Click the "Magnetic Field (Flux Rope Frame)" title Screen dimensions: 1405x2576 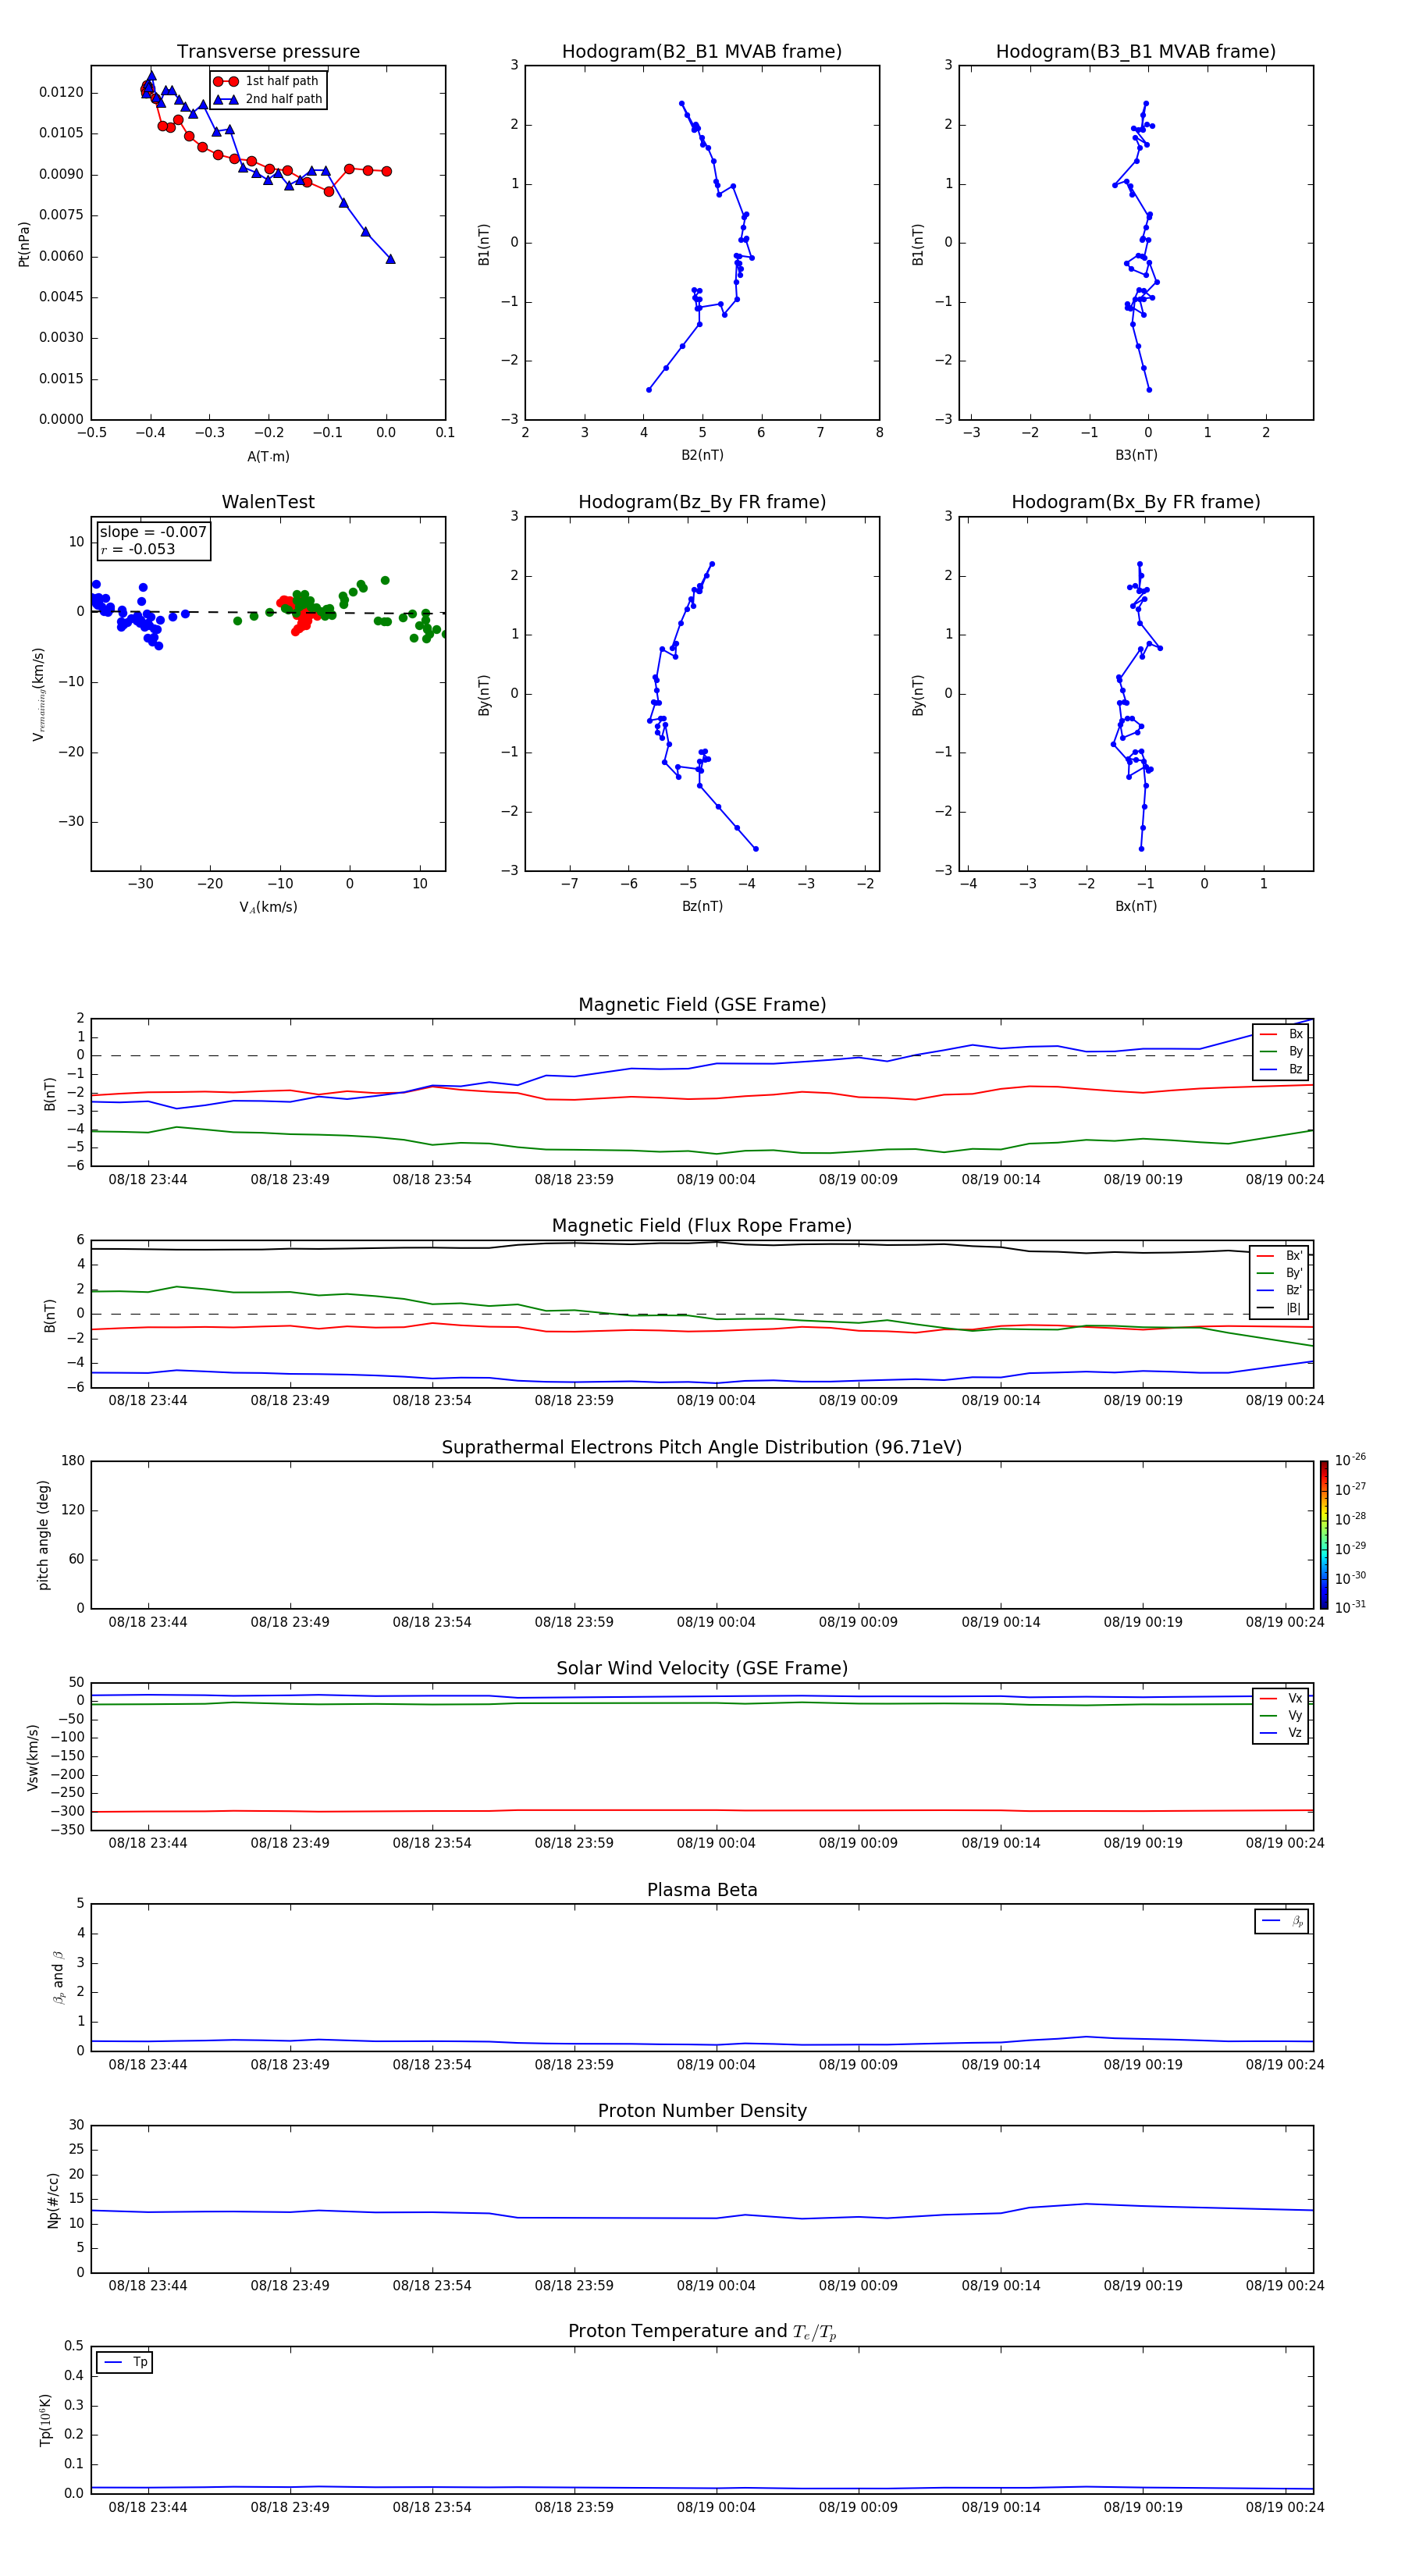click(x=702, y=1226)
